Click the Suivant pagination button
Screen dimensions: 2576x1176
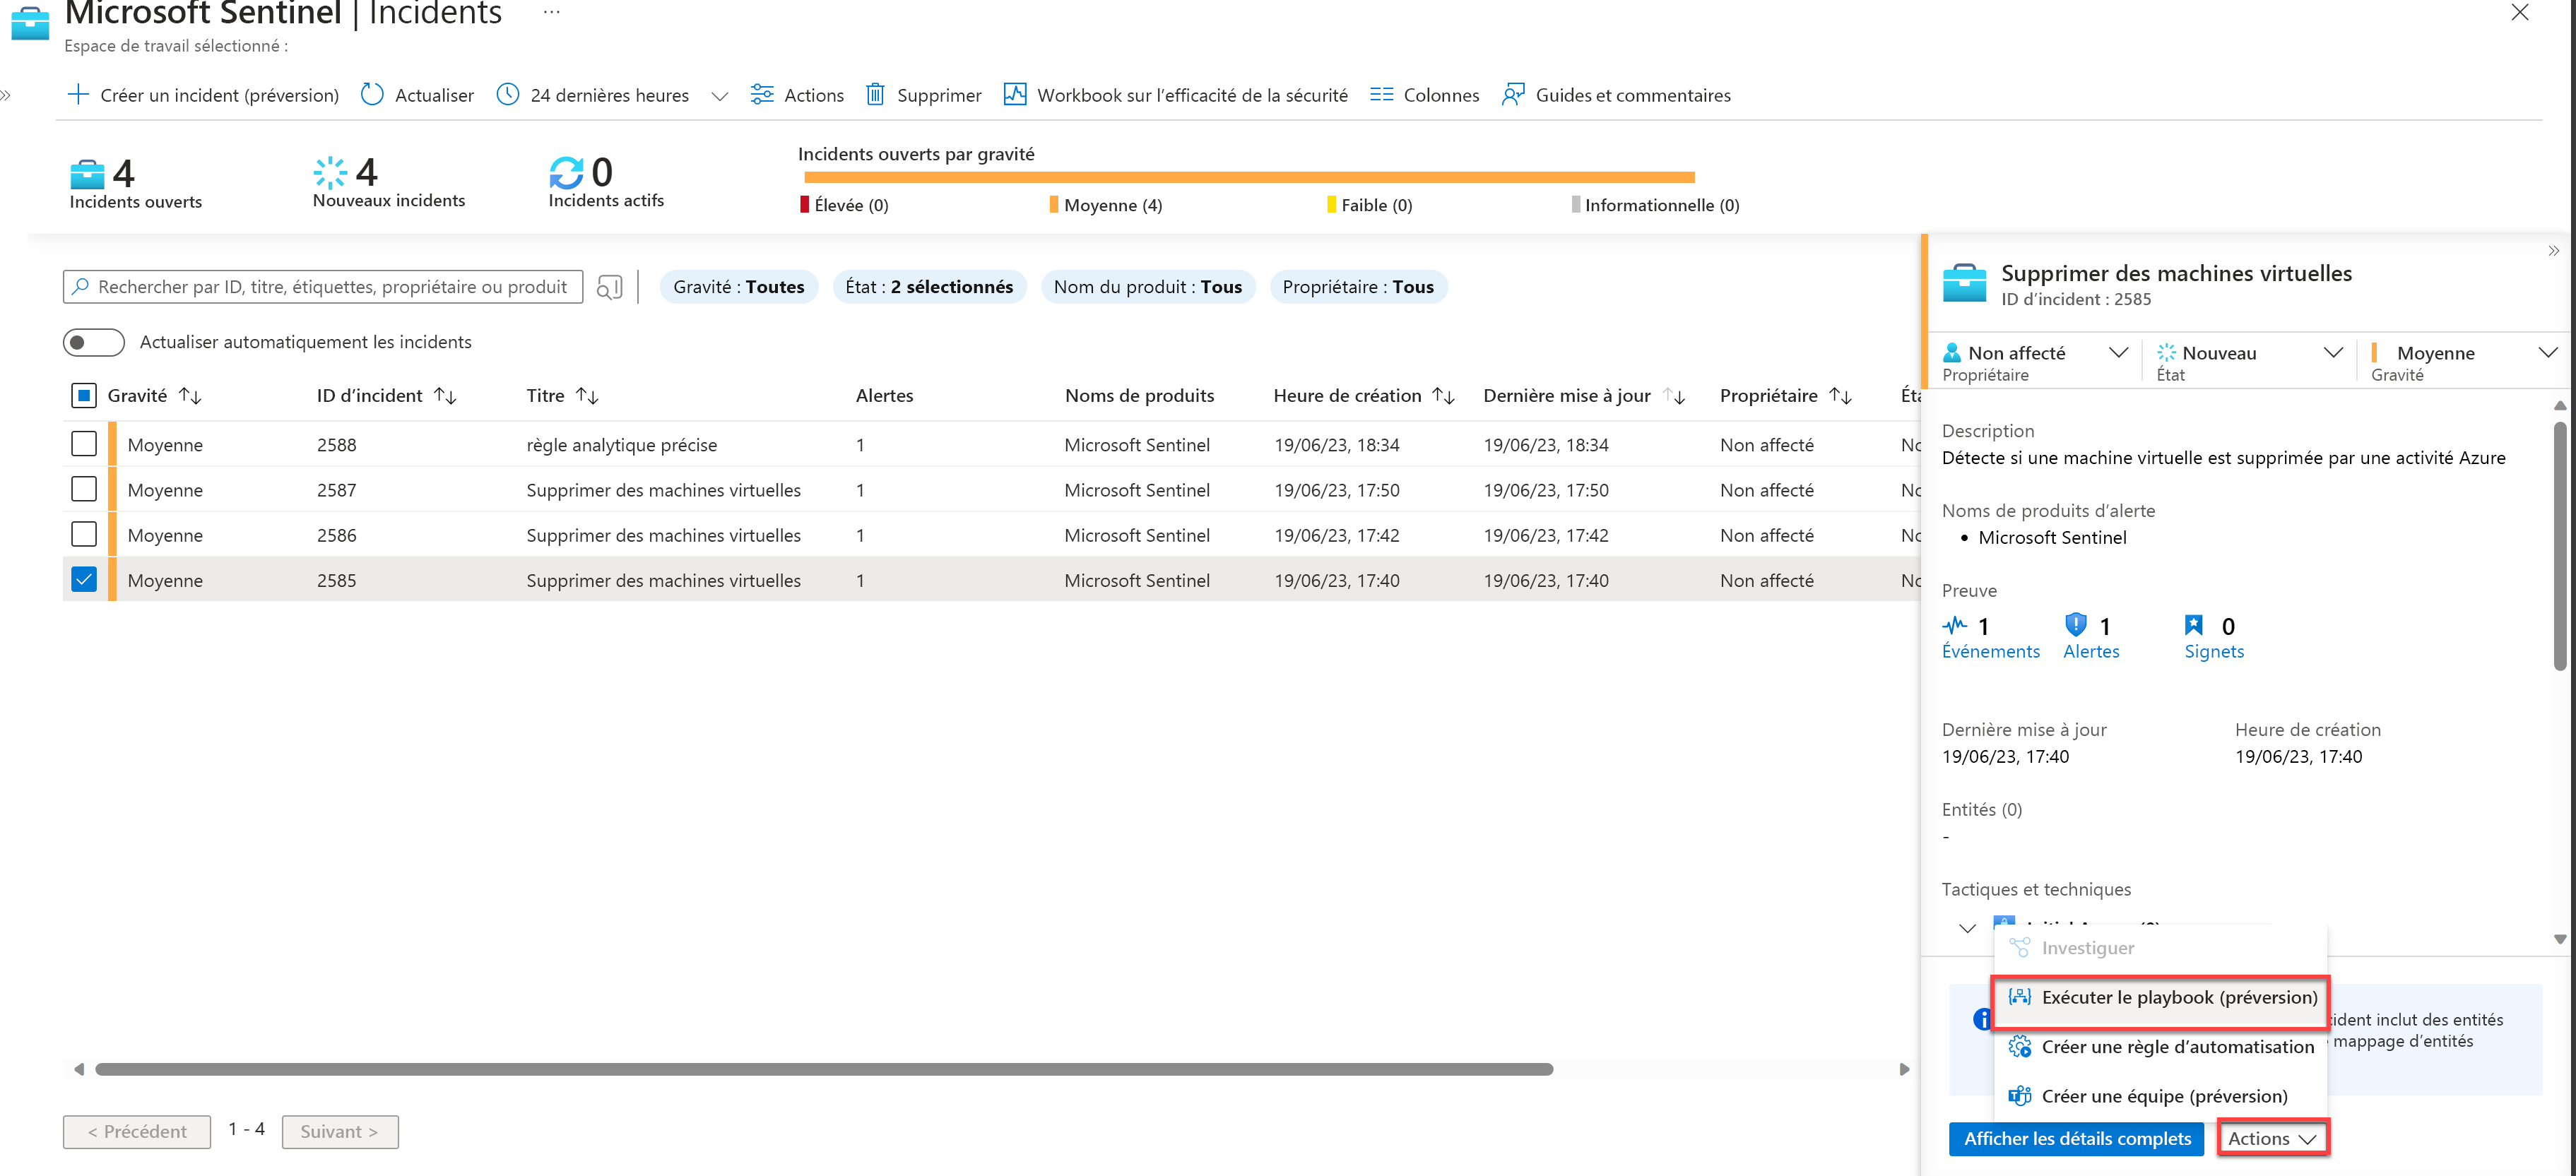340,1132
